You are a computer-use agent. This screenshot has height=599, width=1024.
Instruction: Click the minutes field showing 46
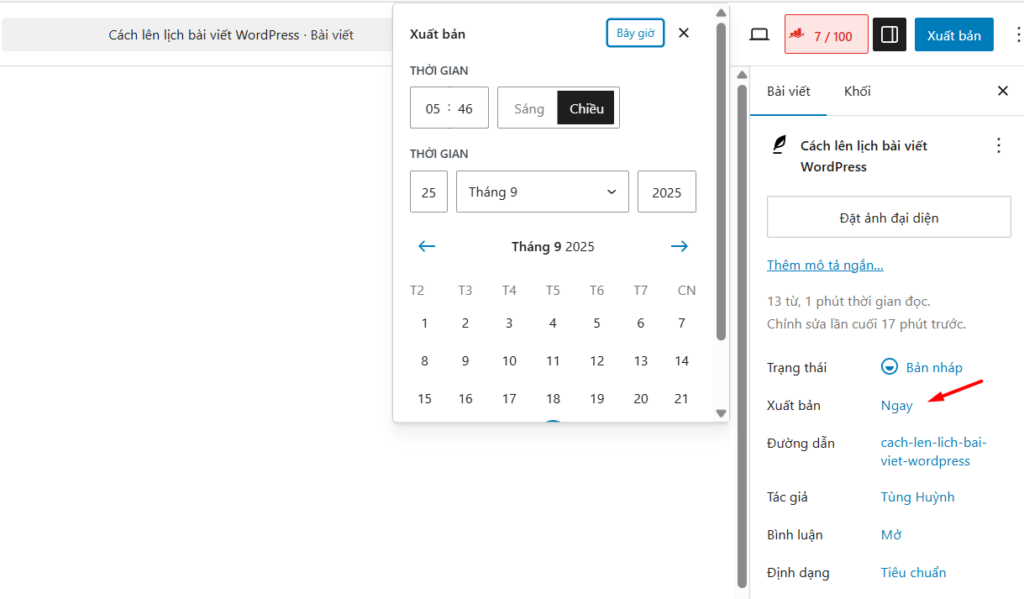pos(465,108)
